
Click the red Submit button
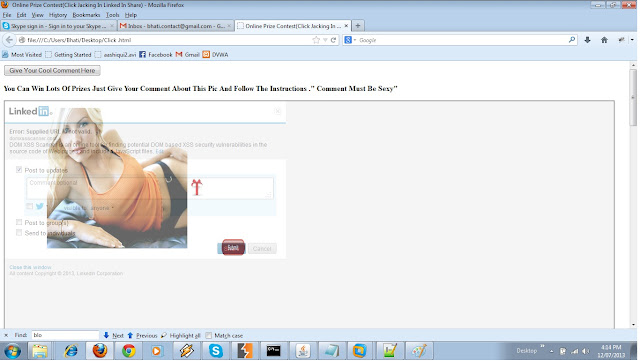[x=233, y=247]
